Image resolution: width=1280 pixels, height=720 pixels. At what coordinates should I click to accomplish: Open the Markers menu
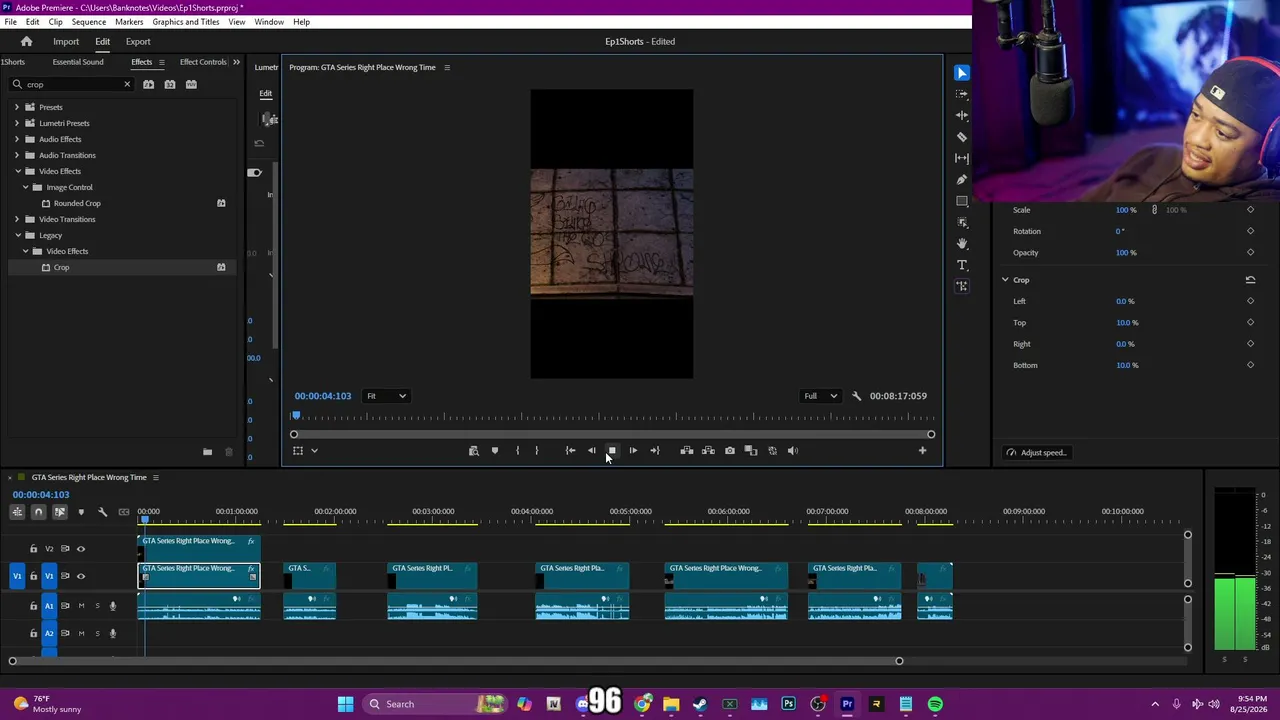coord(129,22)
